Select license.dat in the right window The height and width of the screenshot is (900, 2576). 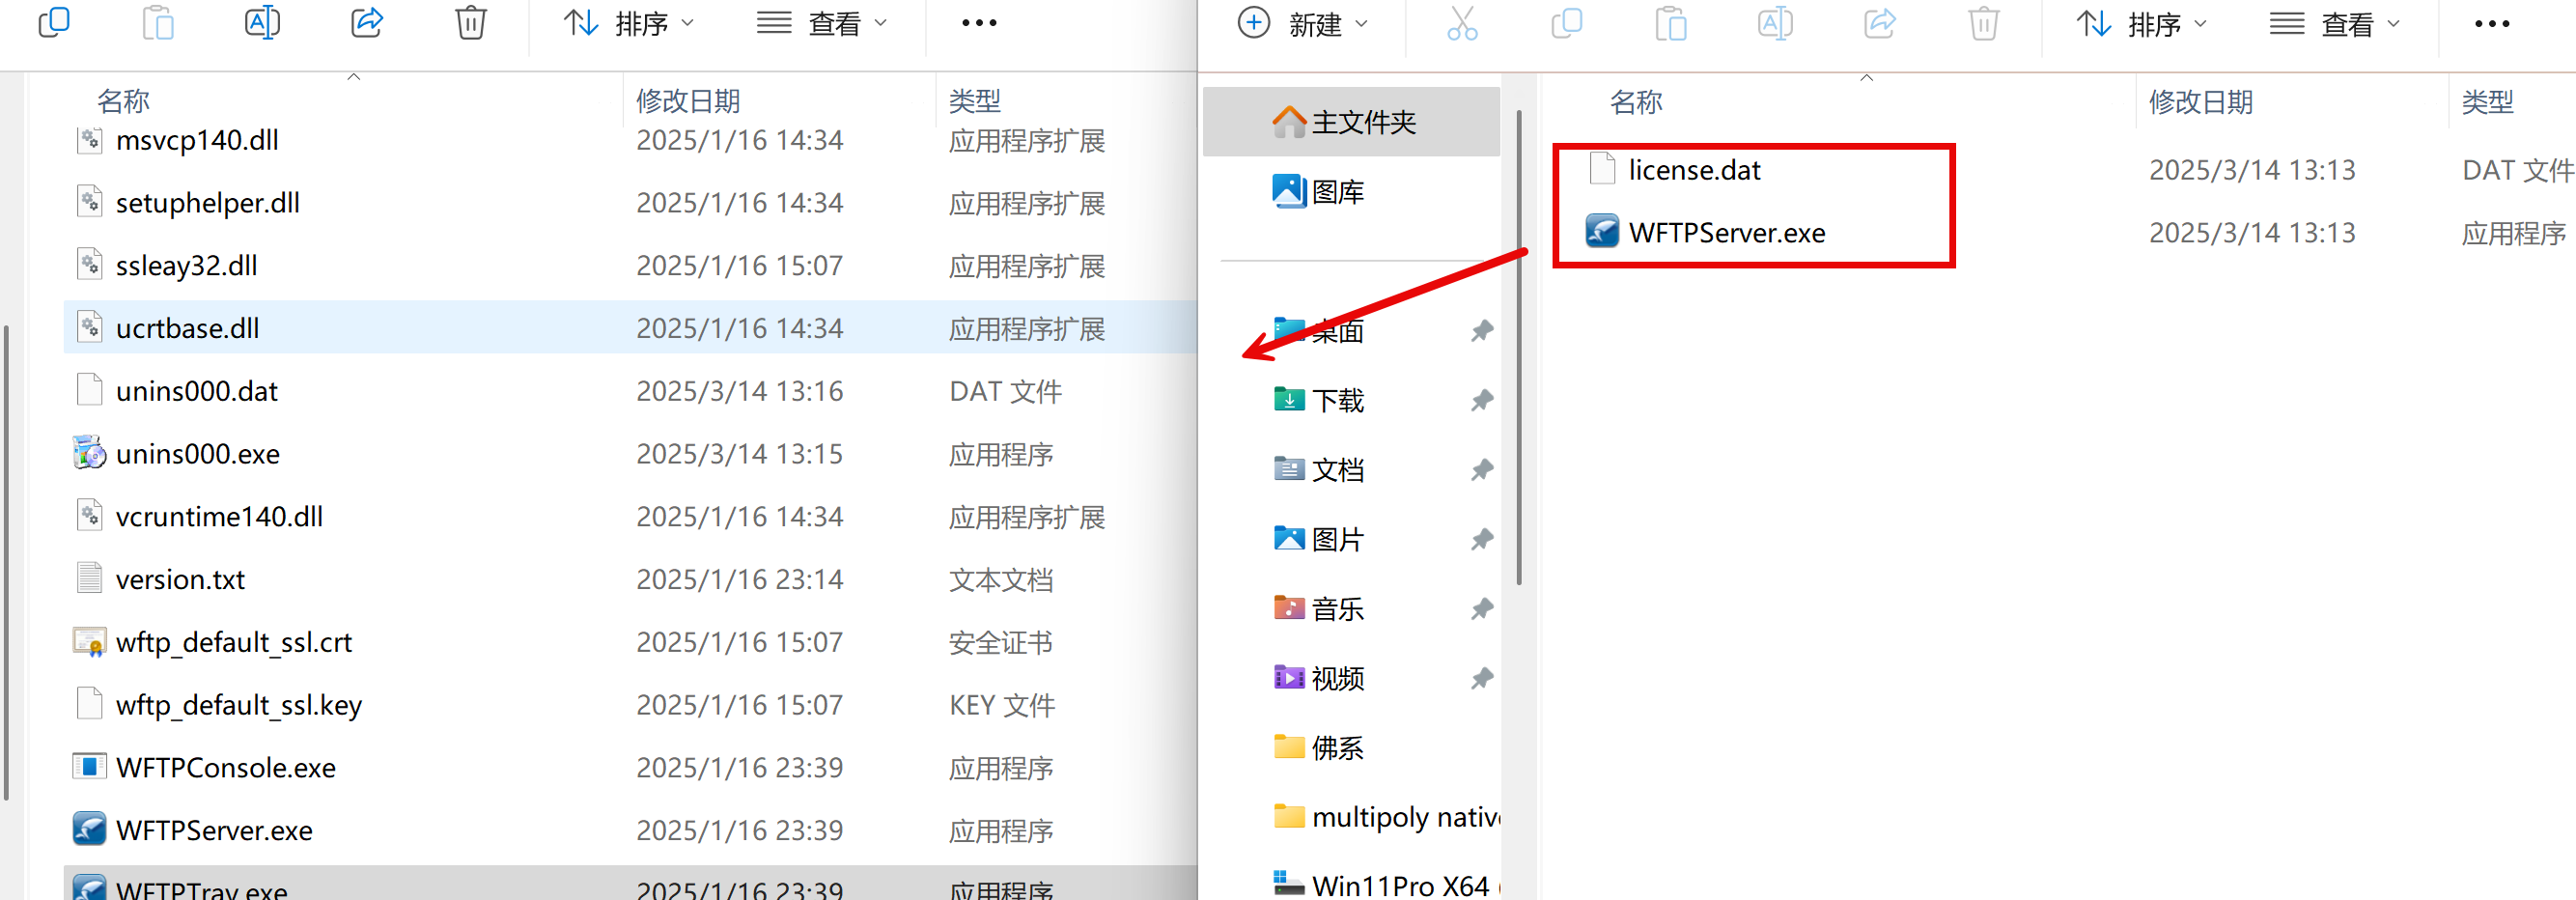1694,170
